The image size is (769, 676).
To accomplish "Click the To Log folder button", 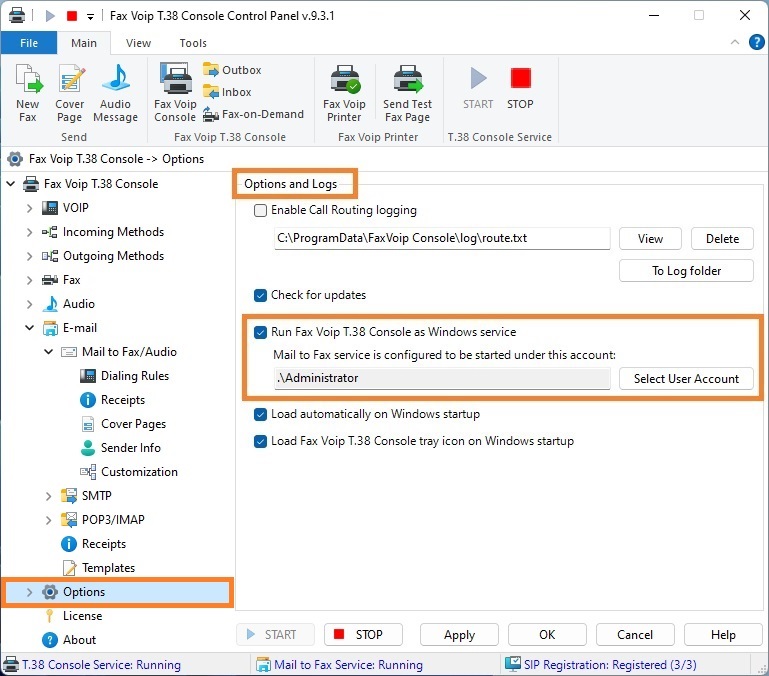I will point(687,271).
